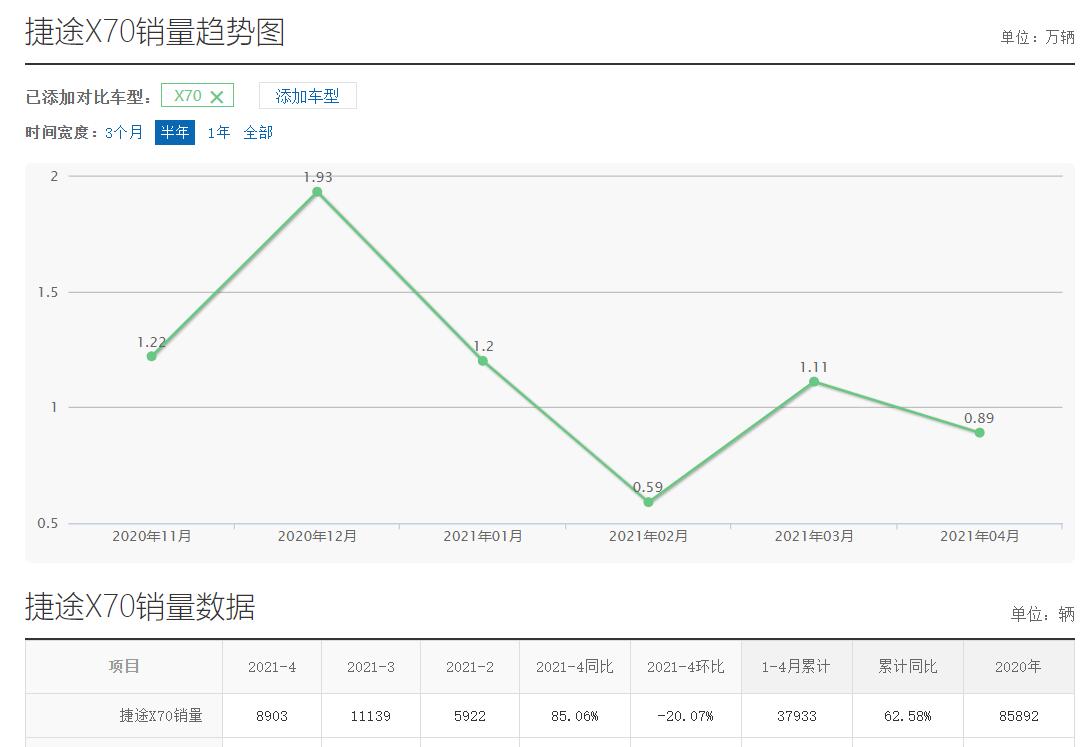Click the 2021年03月 data point 1.11
The image size is (1084, 747).
click(x=814, y=381)
